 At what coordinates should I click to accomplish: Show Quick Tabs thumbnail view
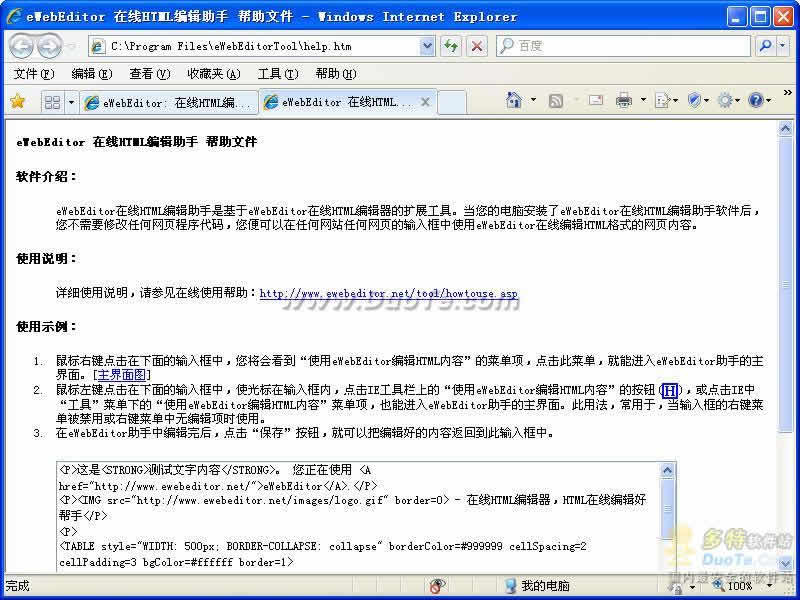point(53,102)
